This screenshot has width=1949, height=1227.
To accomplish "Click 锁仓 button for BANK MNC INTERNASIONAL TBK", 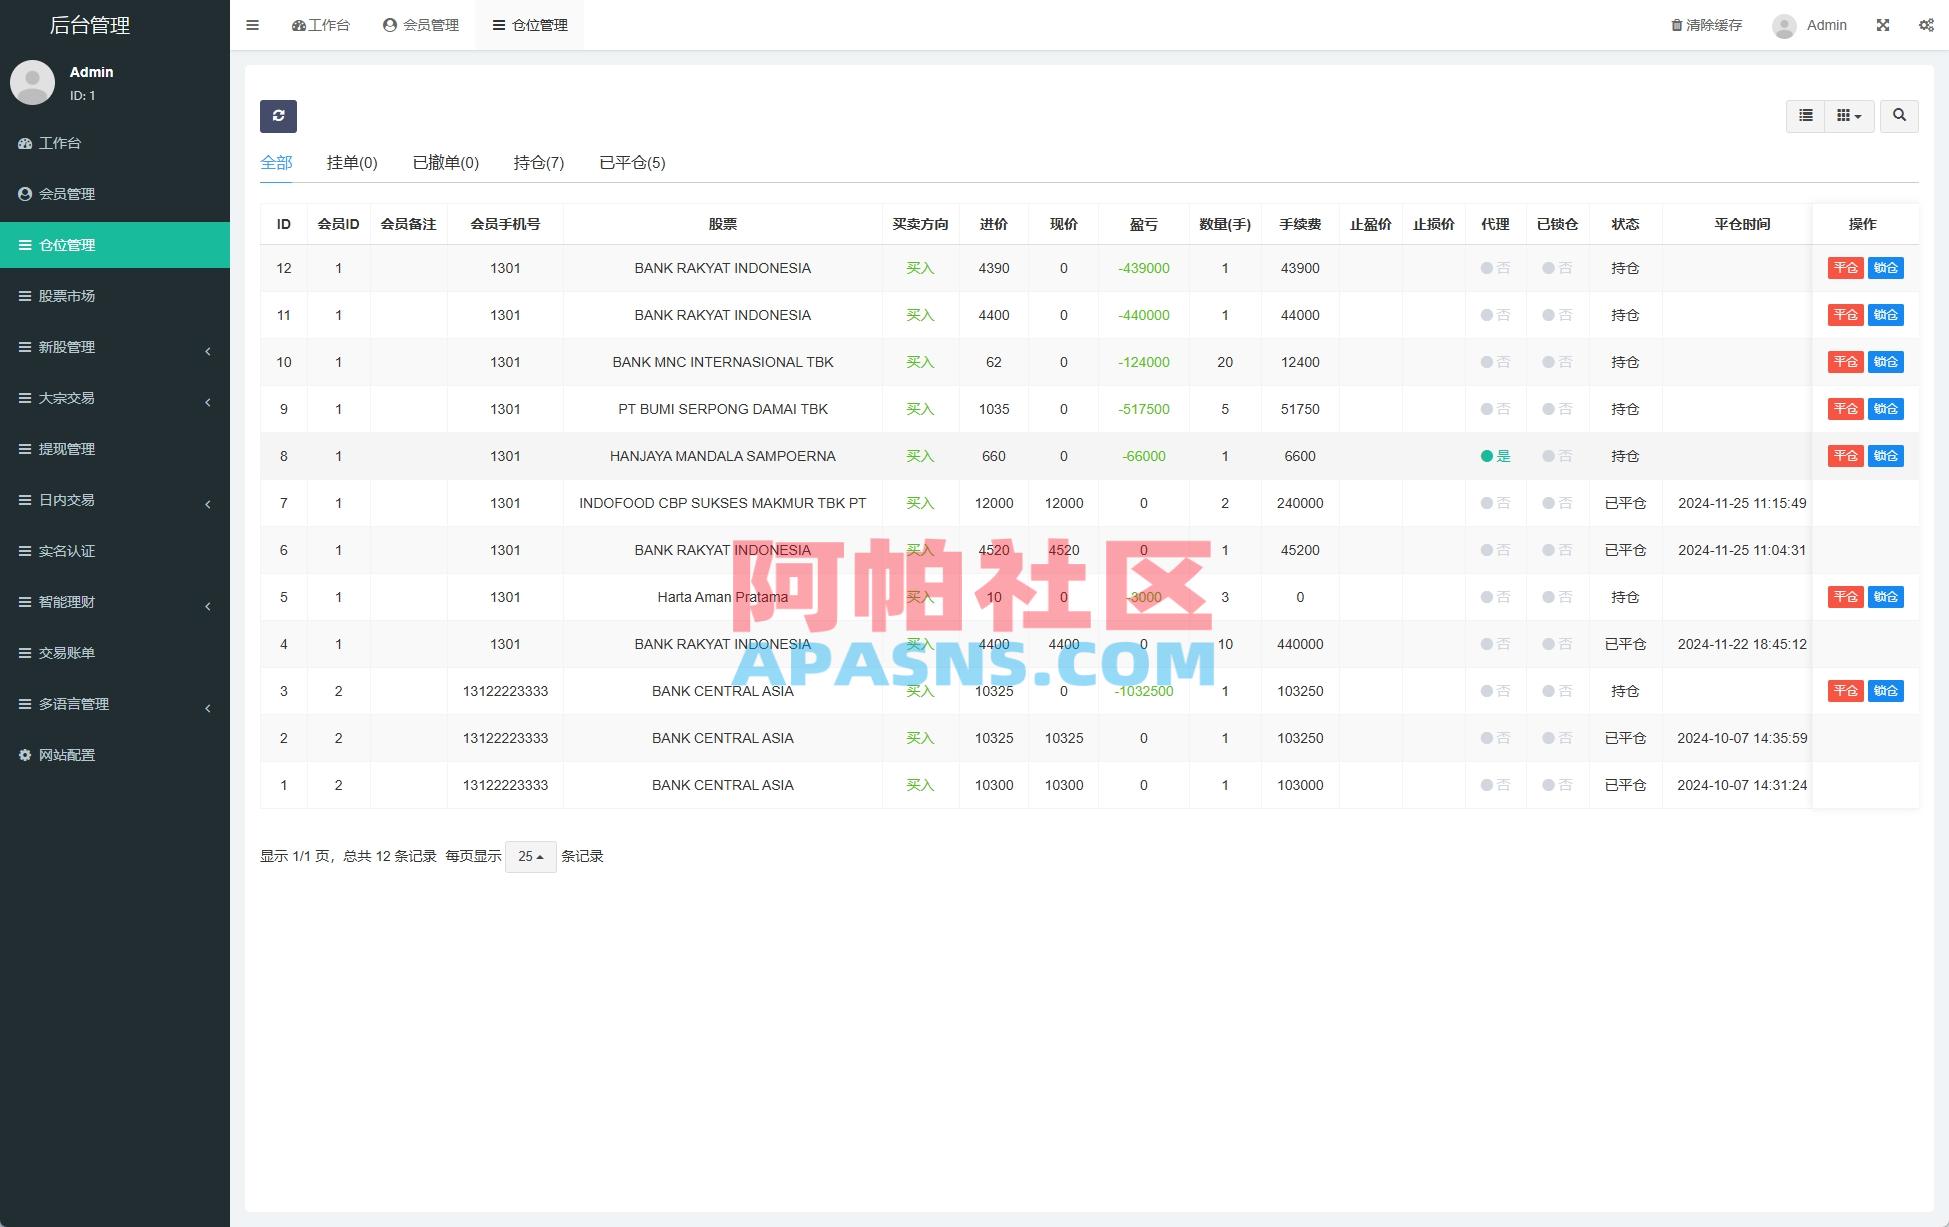I will 1886,362.
